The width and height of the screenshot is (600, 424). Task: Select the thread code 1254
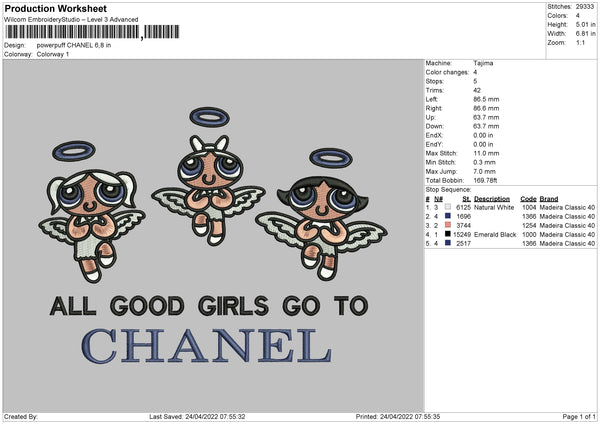pos(529,225)
